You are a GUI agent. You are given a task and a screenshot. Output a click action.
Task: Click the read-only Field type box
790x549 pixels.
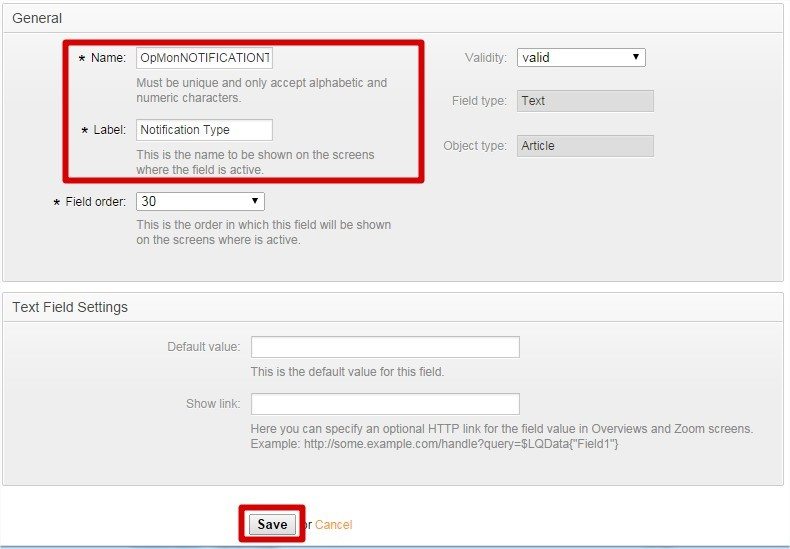click(585, 101)
